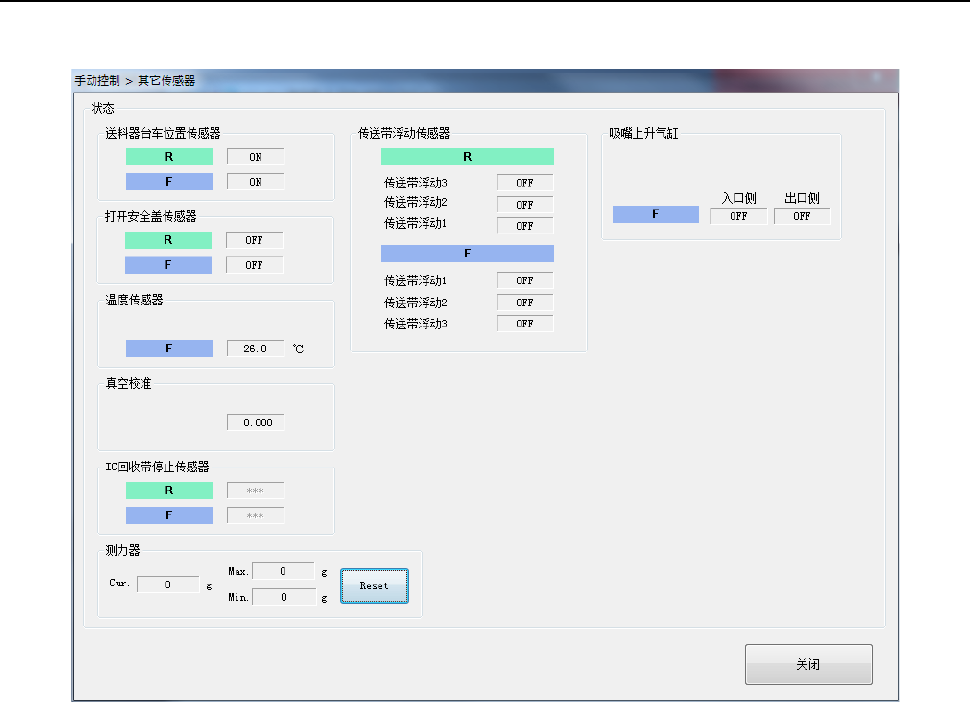Click the Reset button in 测力器
The width and height of the screenshot is (970, 702).
coord(374,586)
